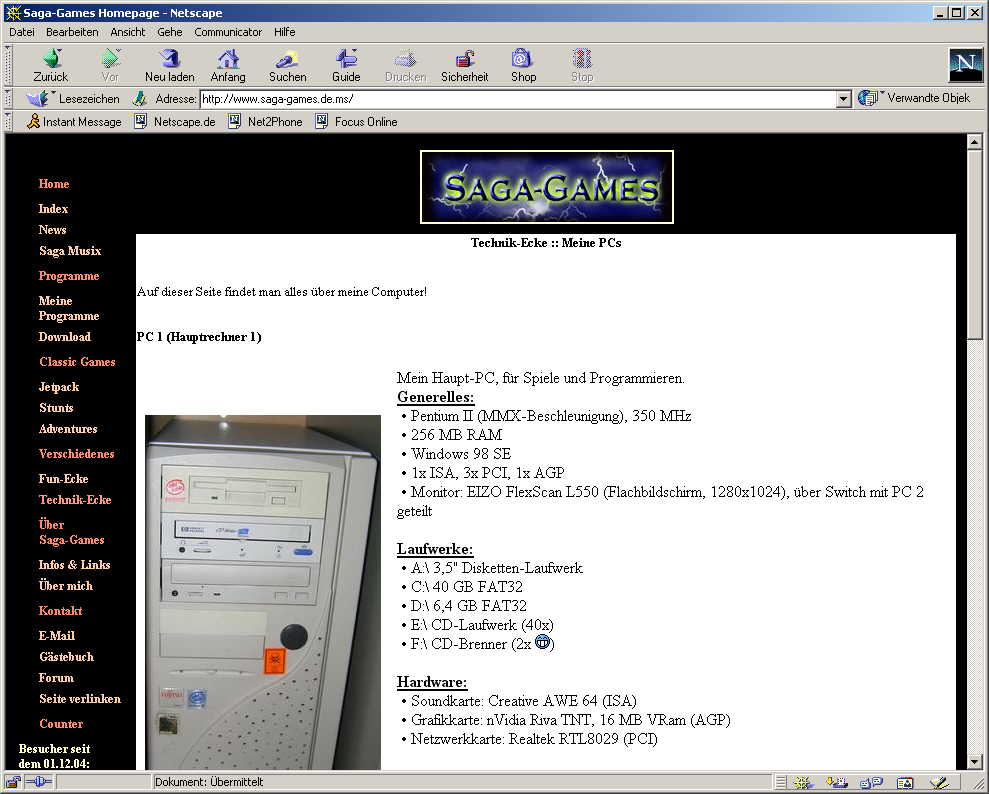This screenshot has width=989, height=794.
Task: Click the "Dokument: Übermittelt" status text
Action: (209, 783)
